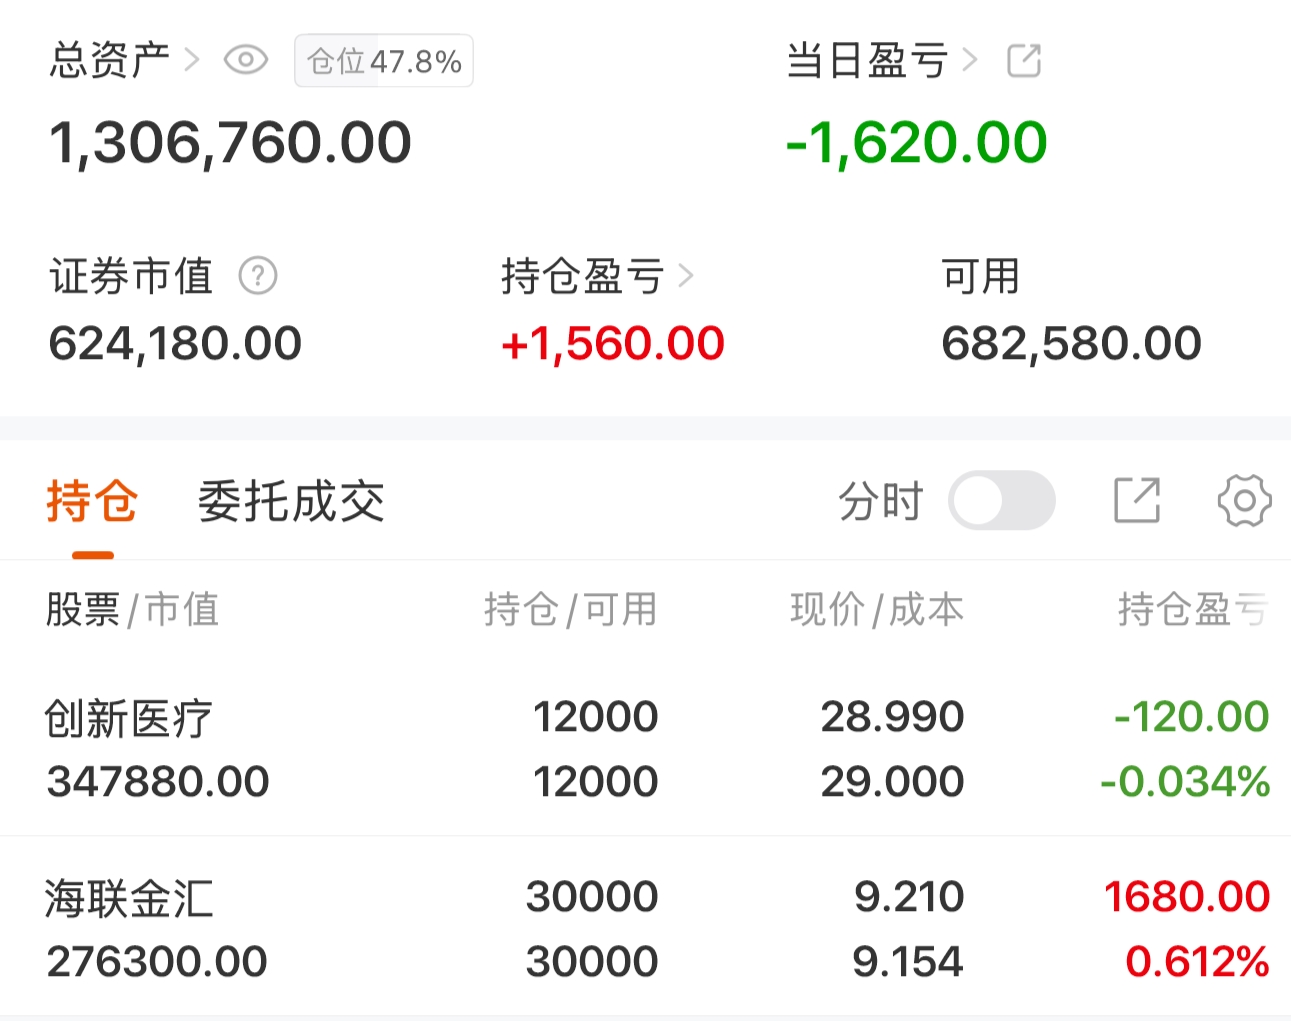Image resolution: width=1291 pixels, height=1021 pixels.
Task: Tap the total assets value 1,306,760.00
Action: (x=230, y=142)
